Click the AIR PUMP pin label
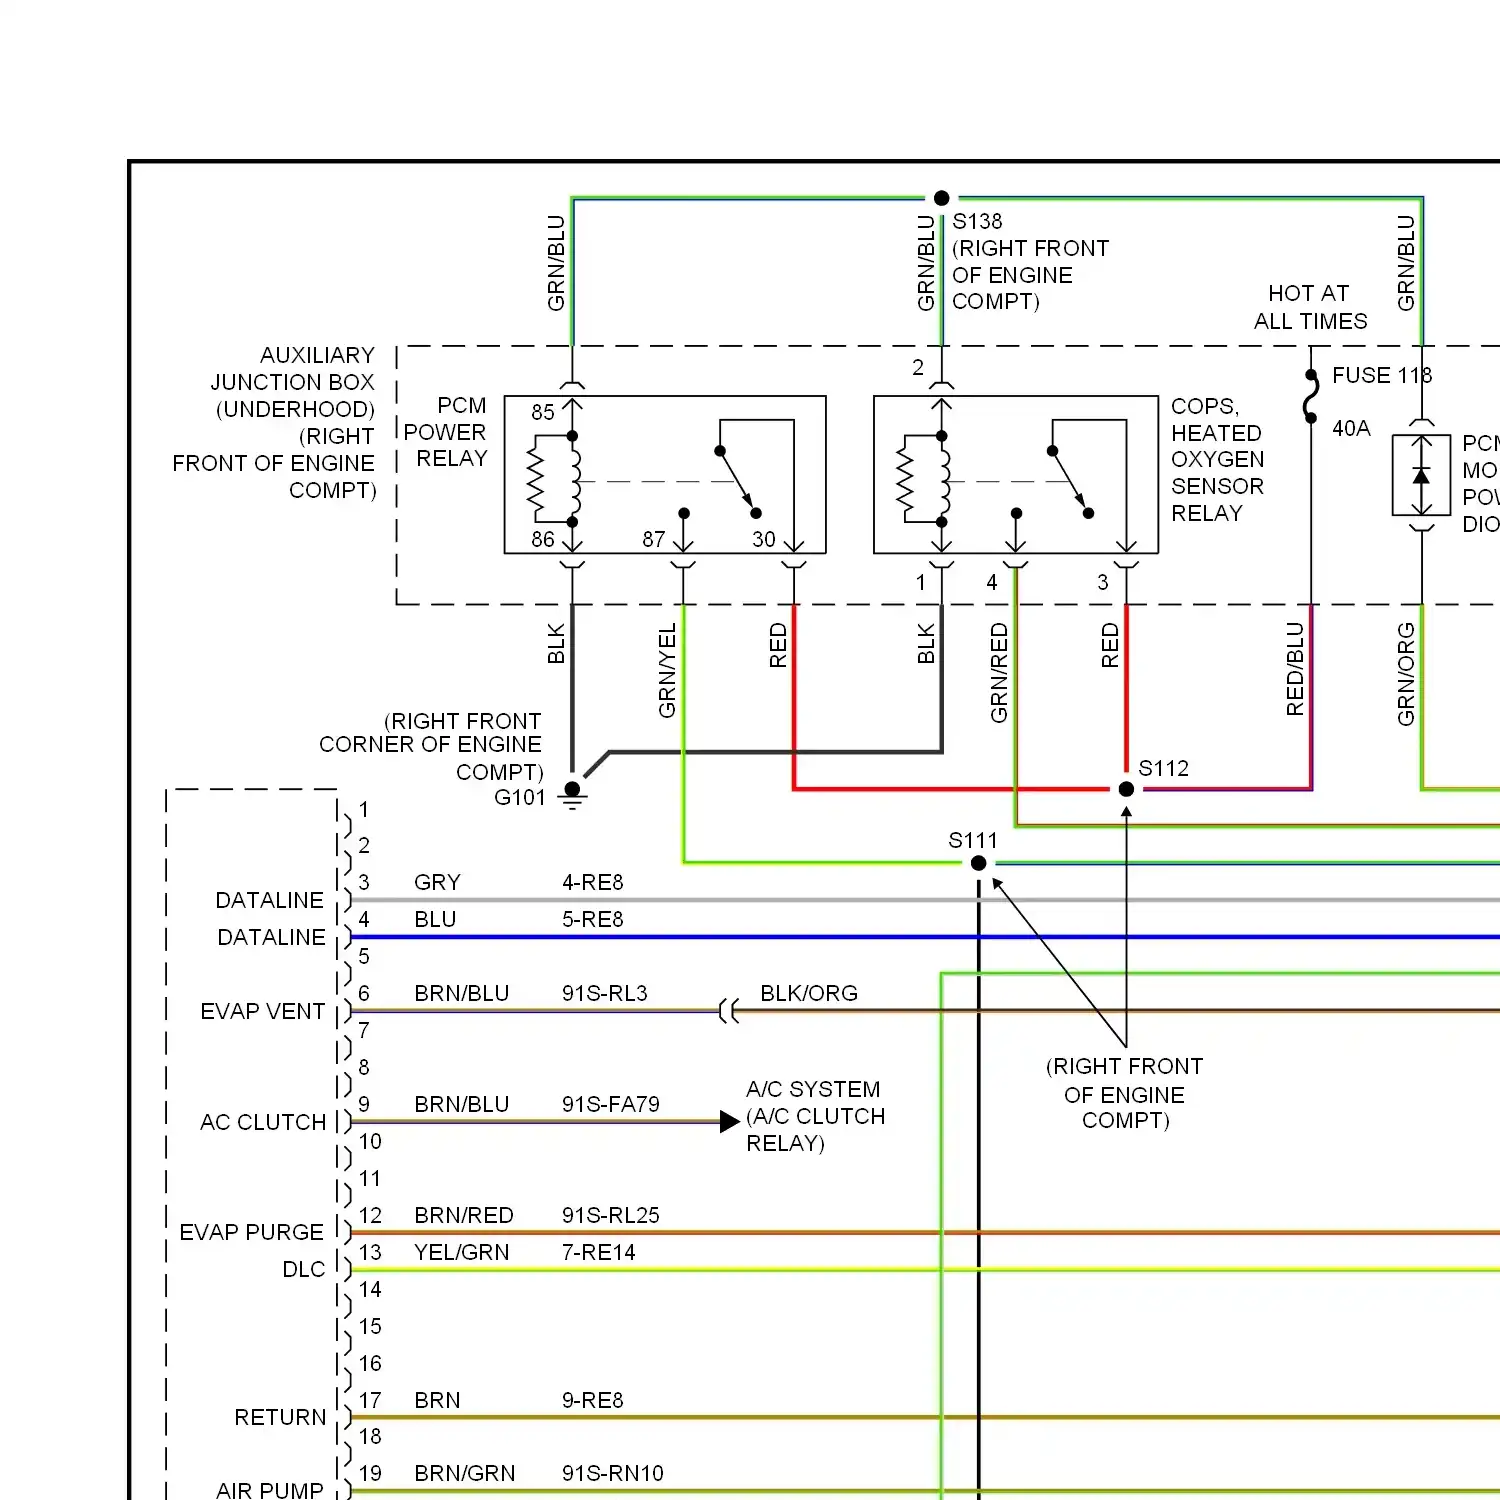The image size is (1500, 1500). pyautogui.click(x=270, y=1490)
